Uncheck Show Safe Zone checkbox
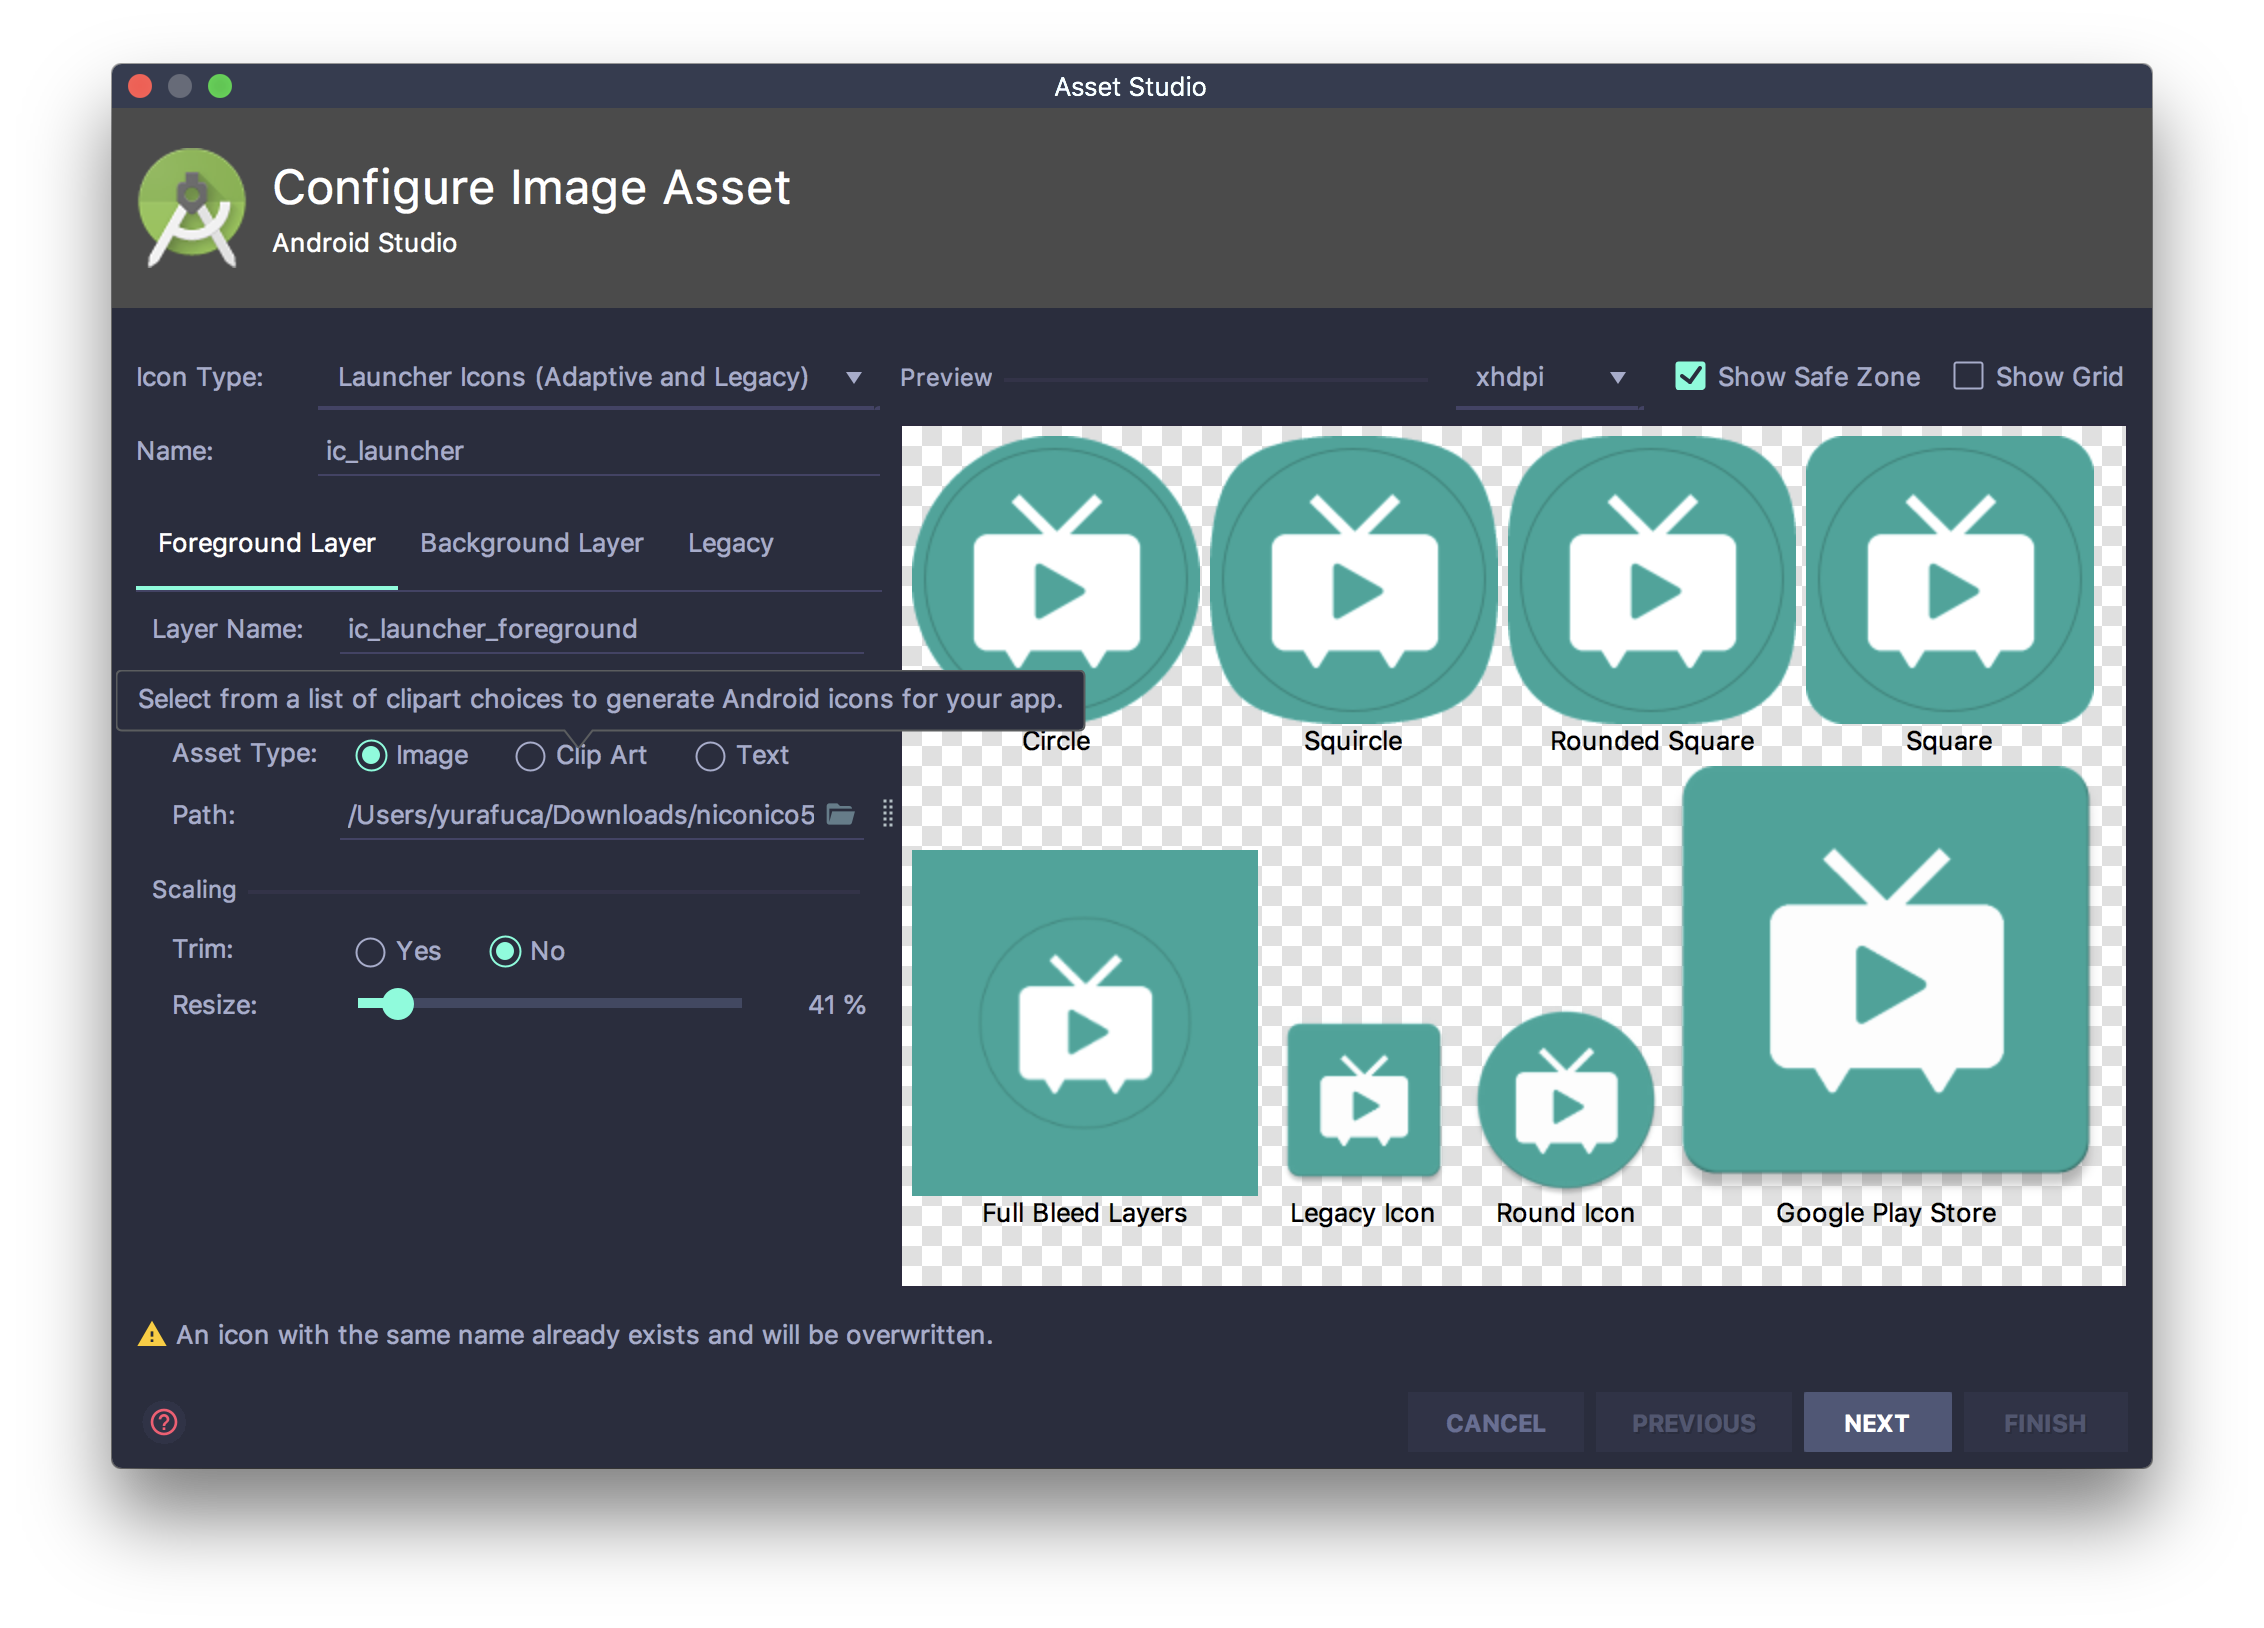 [1690, 376]
